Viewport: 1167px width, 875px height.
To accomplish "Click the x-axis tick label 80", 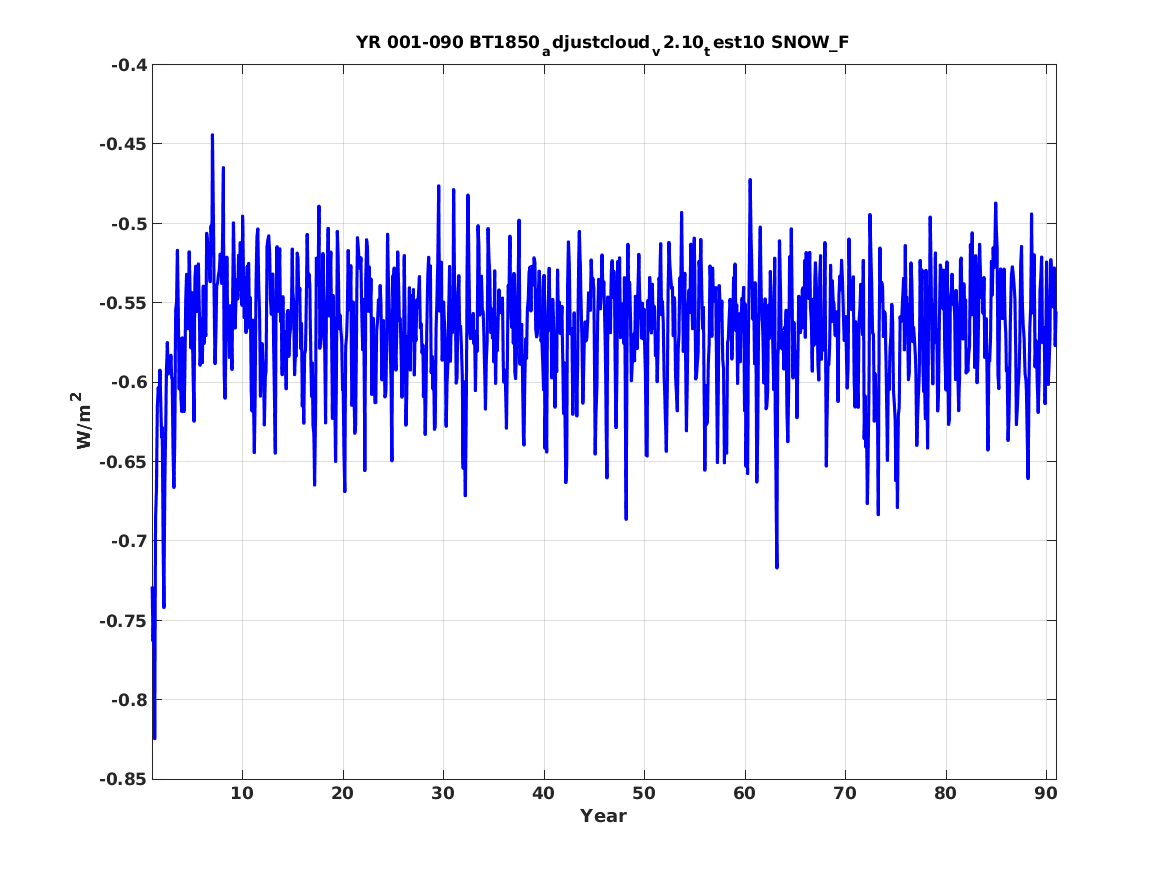I will (x=945, y=794).
